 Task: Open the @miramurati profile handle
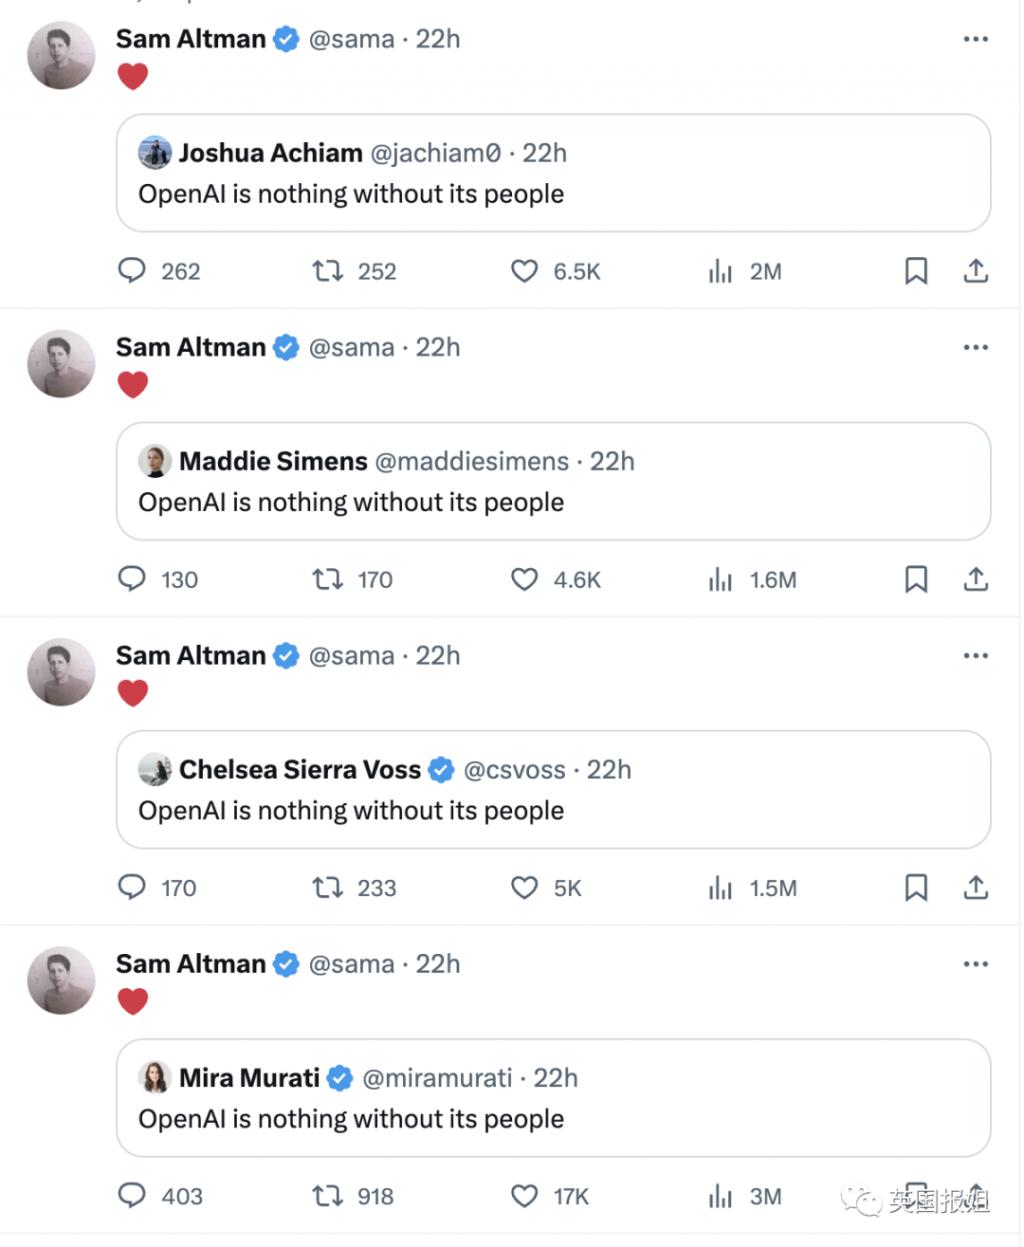(x=437, y=1078)
